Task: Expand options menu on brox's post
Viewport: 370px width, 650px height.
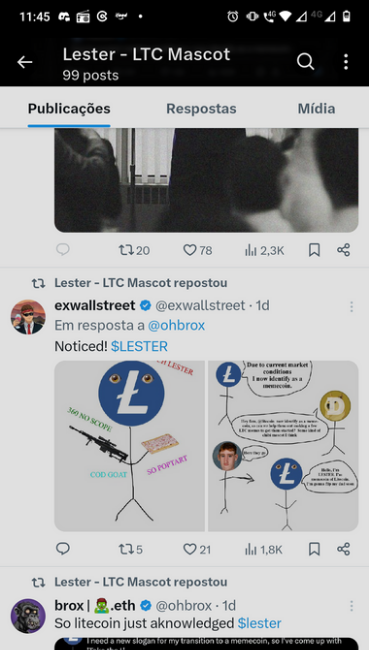Action: click(351, 606)
